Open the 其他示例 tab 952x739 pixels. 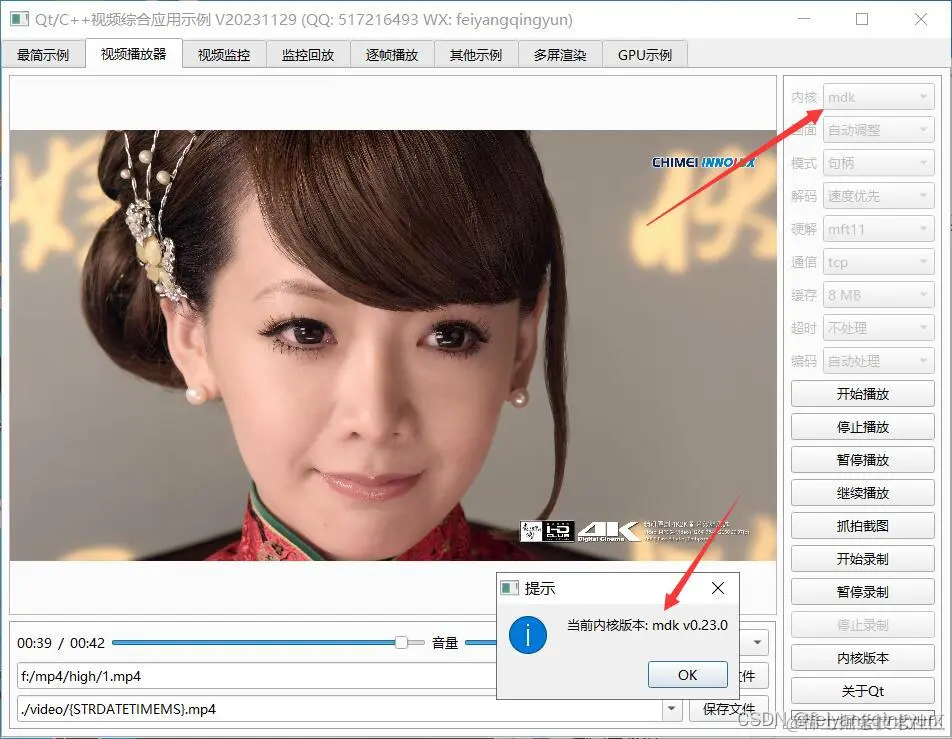tap(475, 55)
